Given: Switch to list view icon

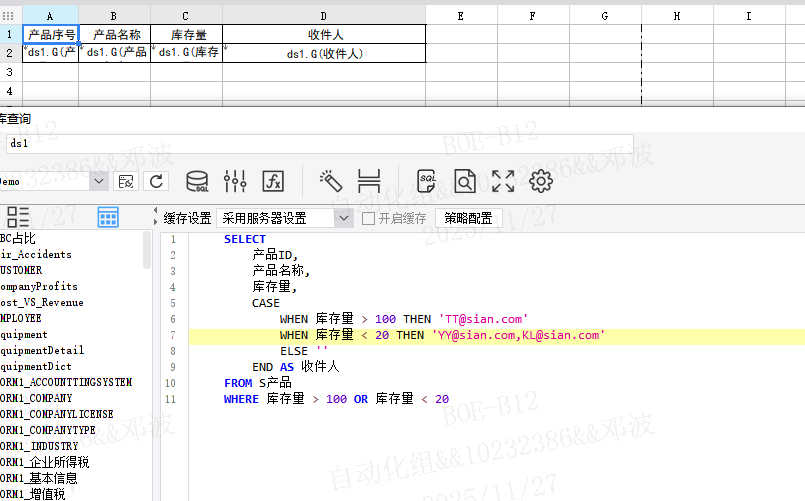Looking at the screenshot, I should pos(18,217).
